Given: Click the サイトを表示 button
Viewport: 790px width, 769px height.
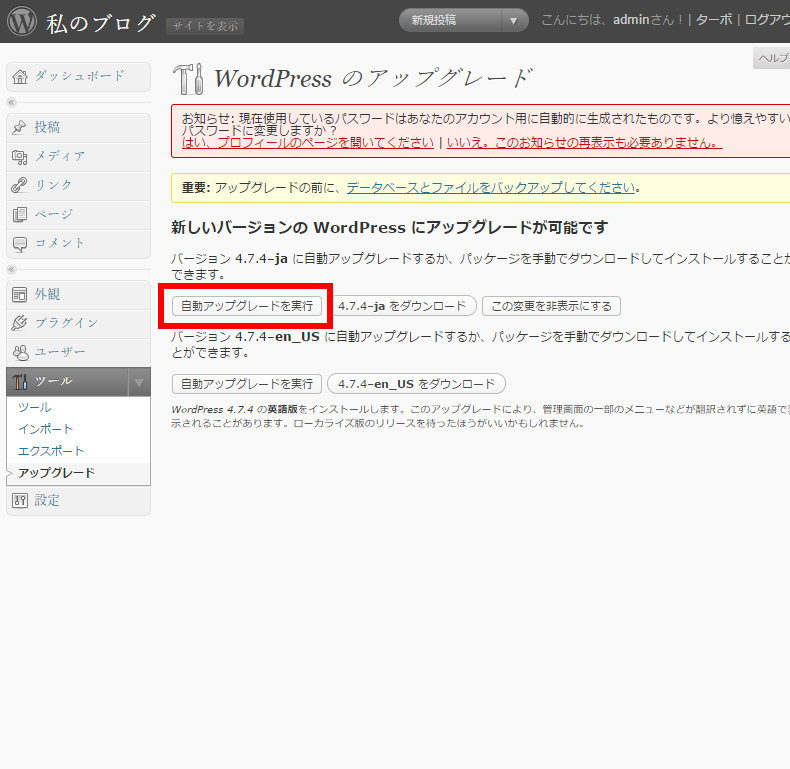Looking at the screenshot, I should [x=205, y=26].
